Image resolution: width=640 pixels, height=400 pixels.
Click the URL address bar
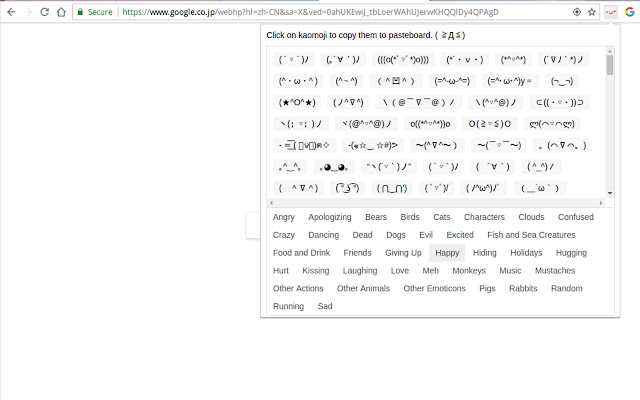[340, 12]
